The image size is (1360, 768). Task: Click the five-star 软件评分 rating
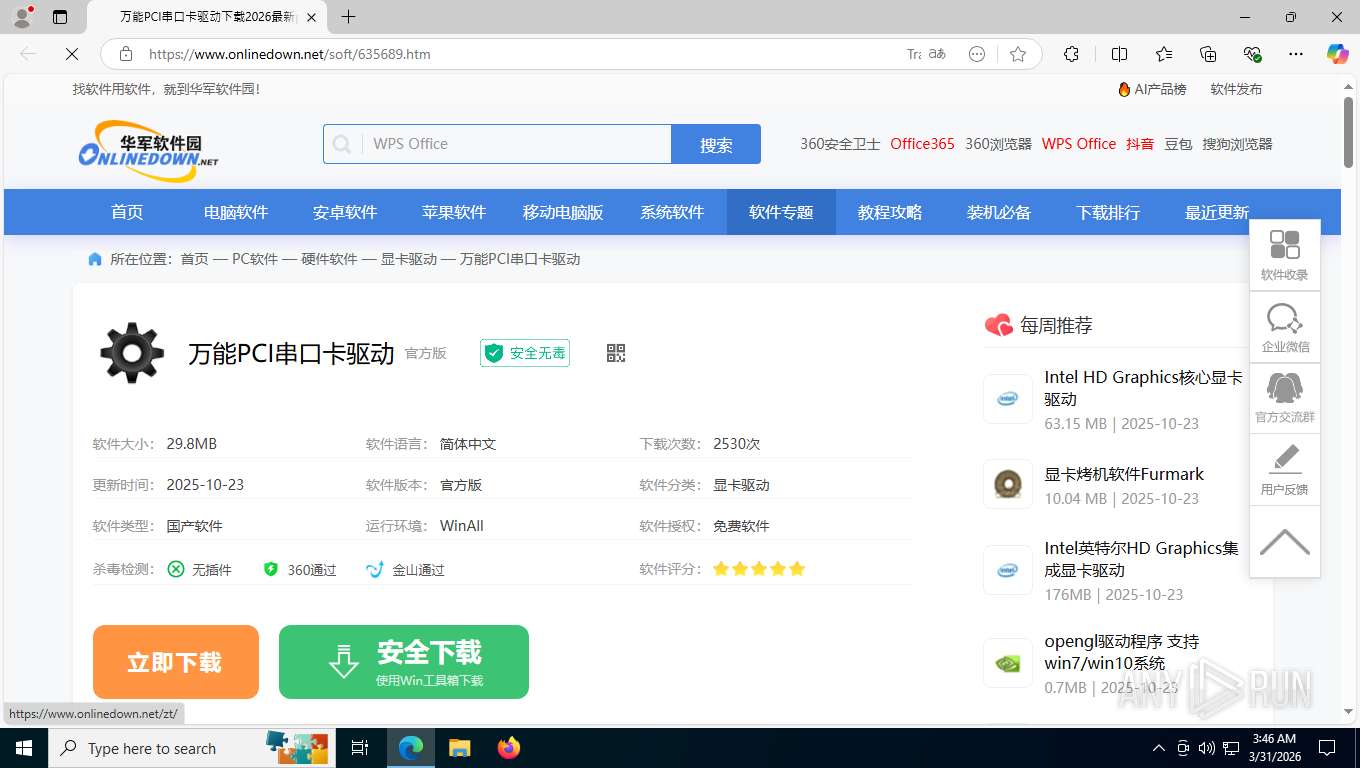[759, 569]
